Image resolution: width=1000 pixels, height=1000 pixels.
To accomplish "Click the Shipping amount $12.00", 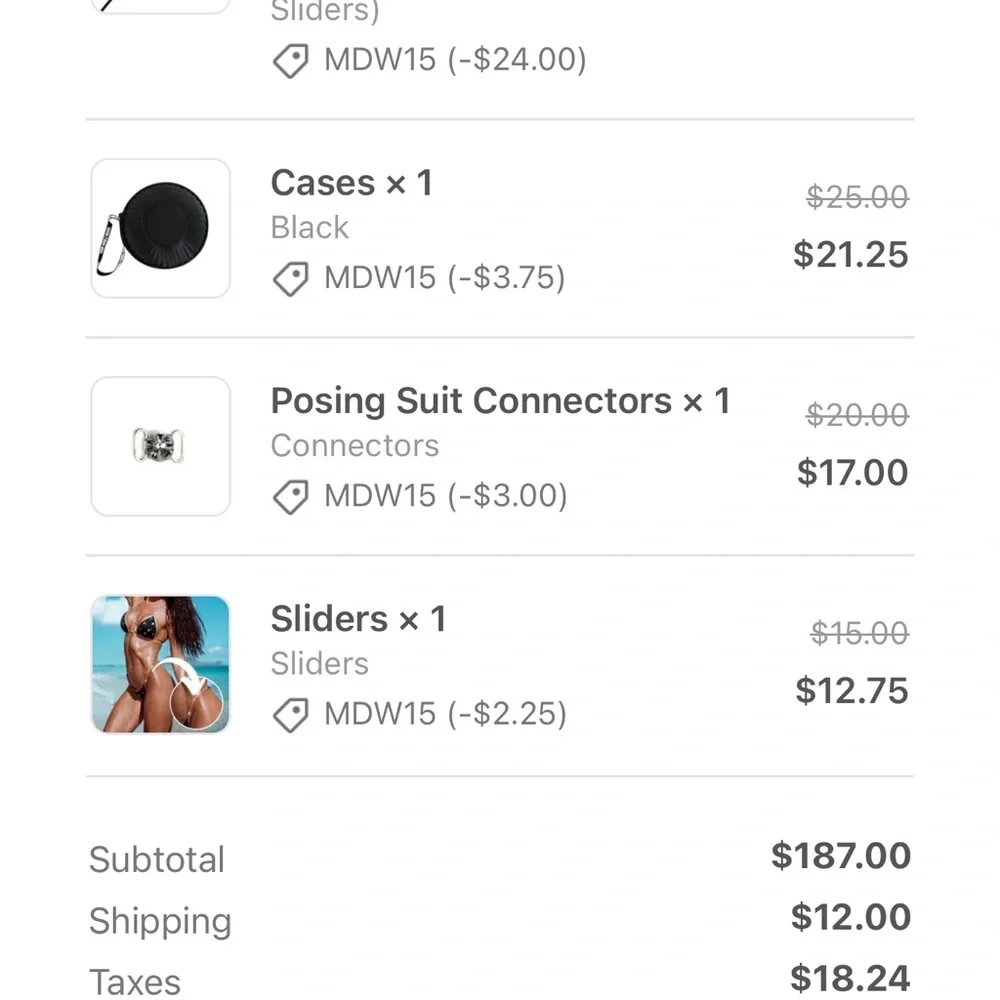I will (x=851, y=917).
